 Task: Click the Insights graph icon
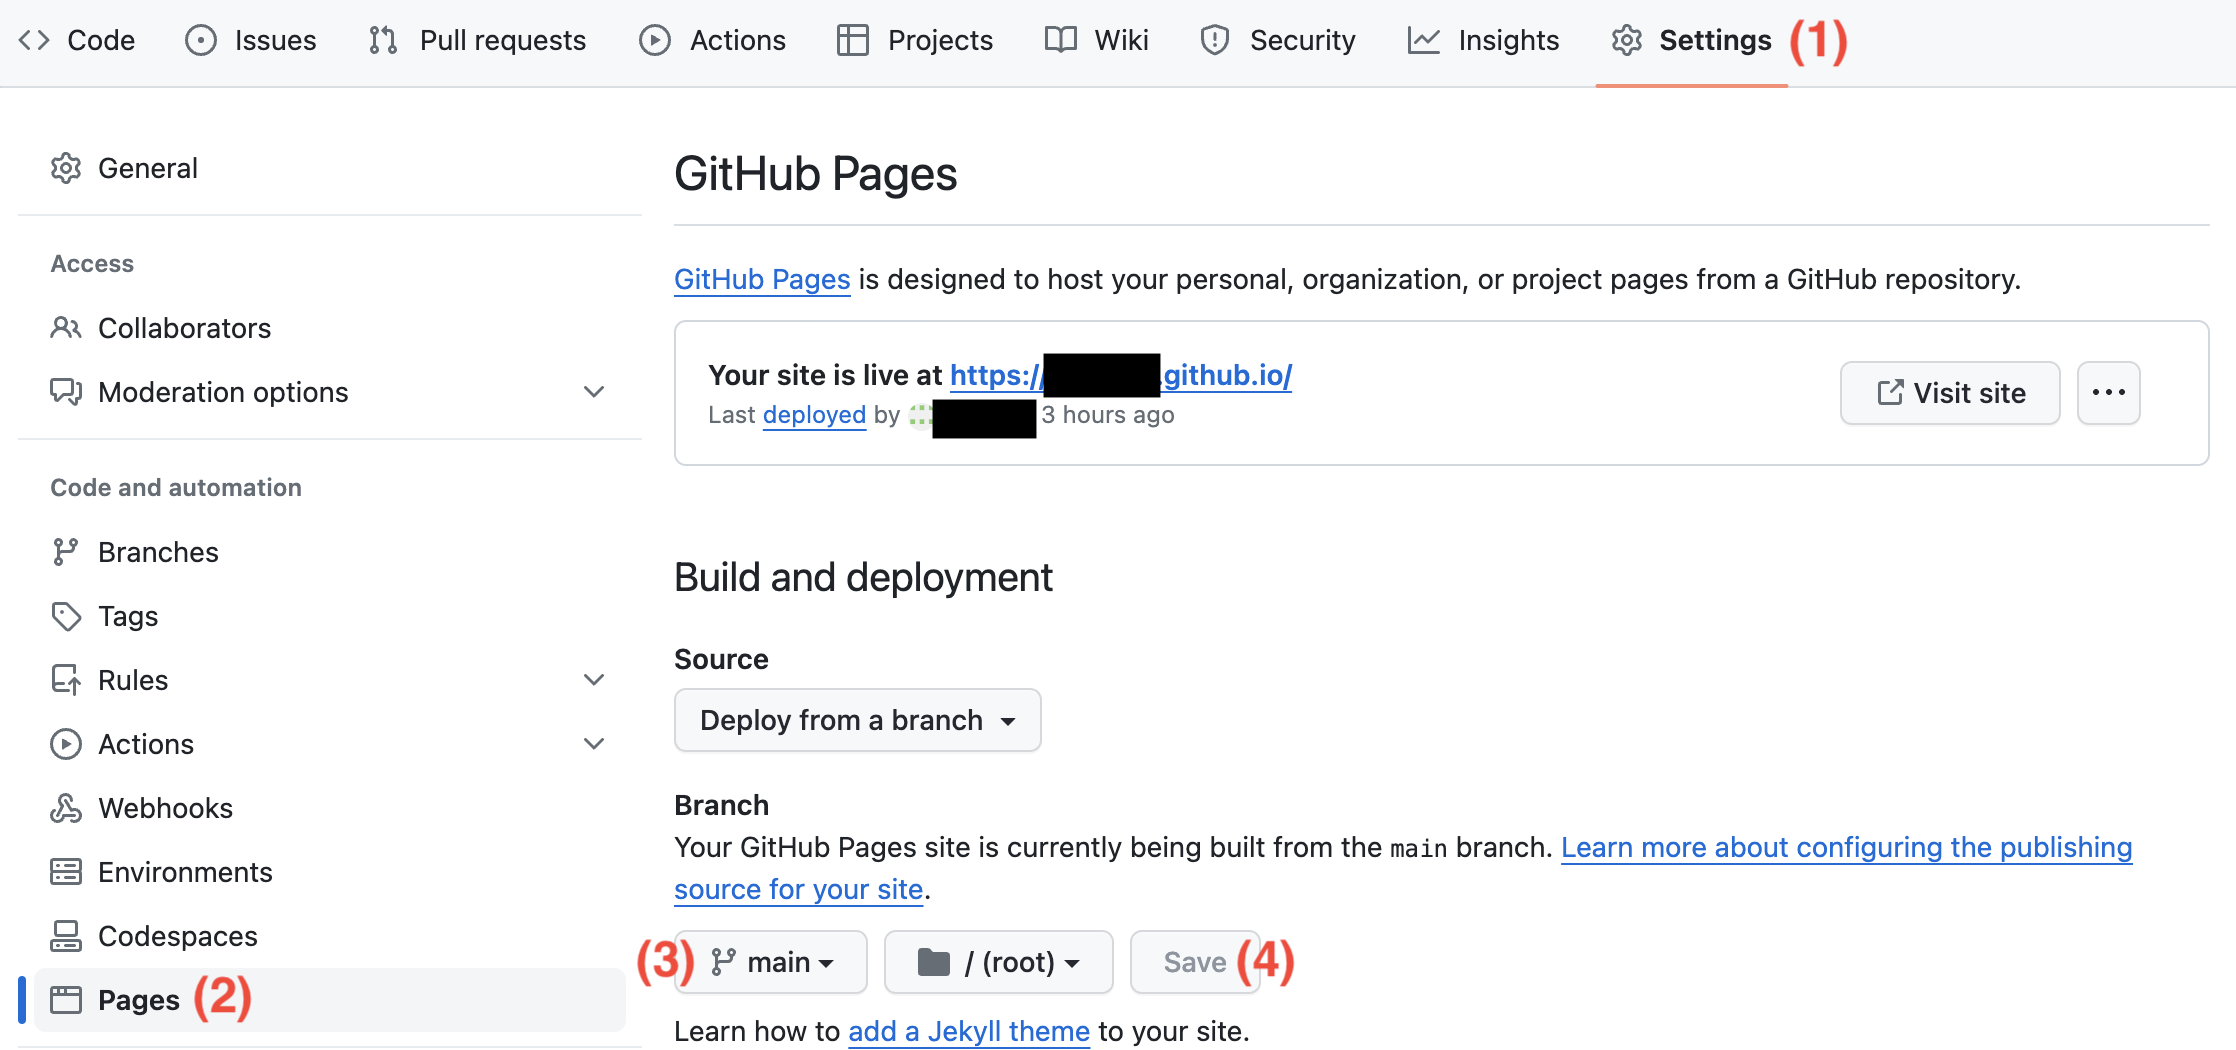point(1424,40)
